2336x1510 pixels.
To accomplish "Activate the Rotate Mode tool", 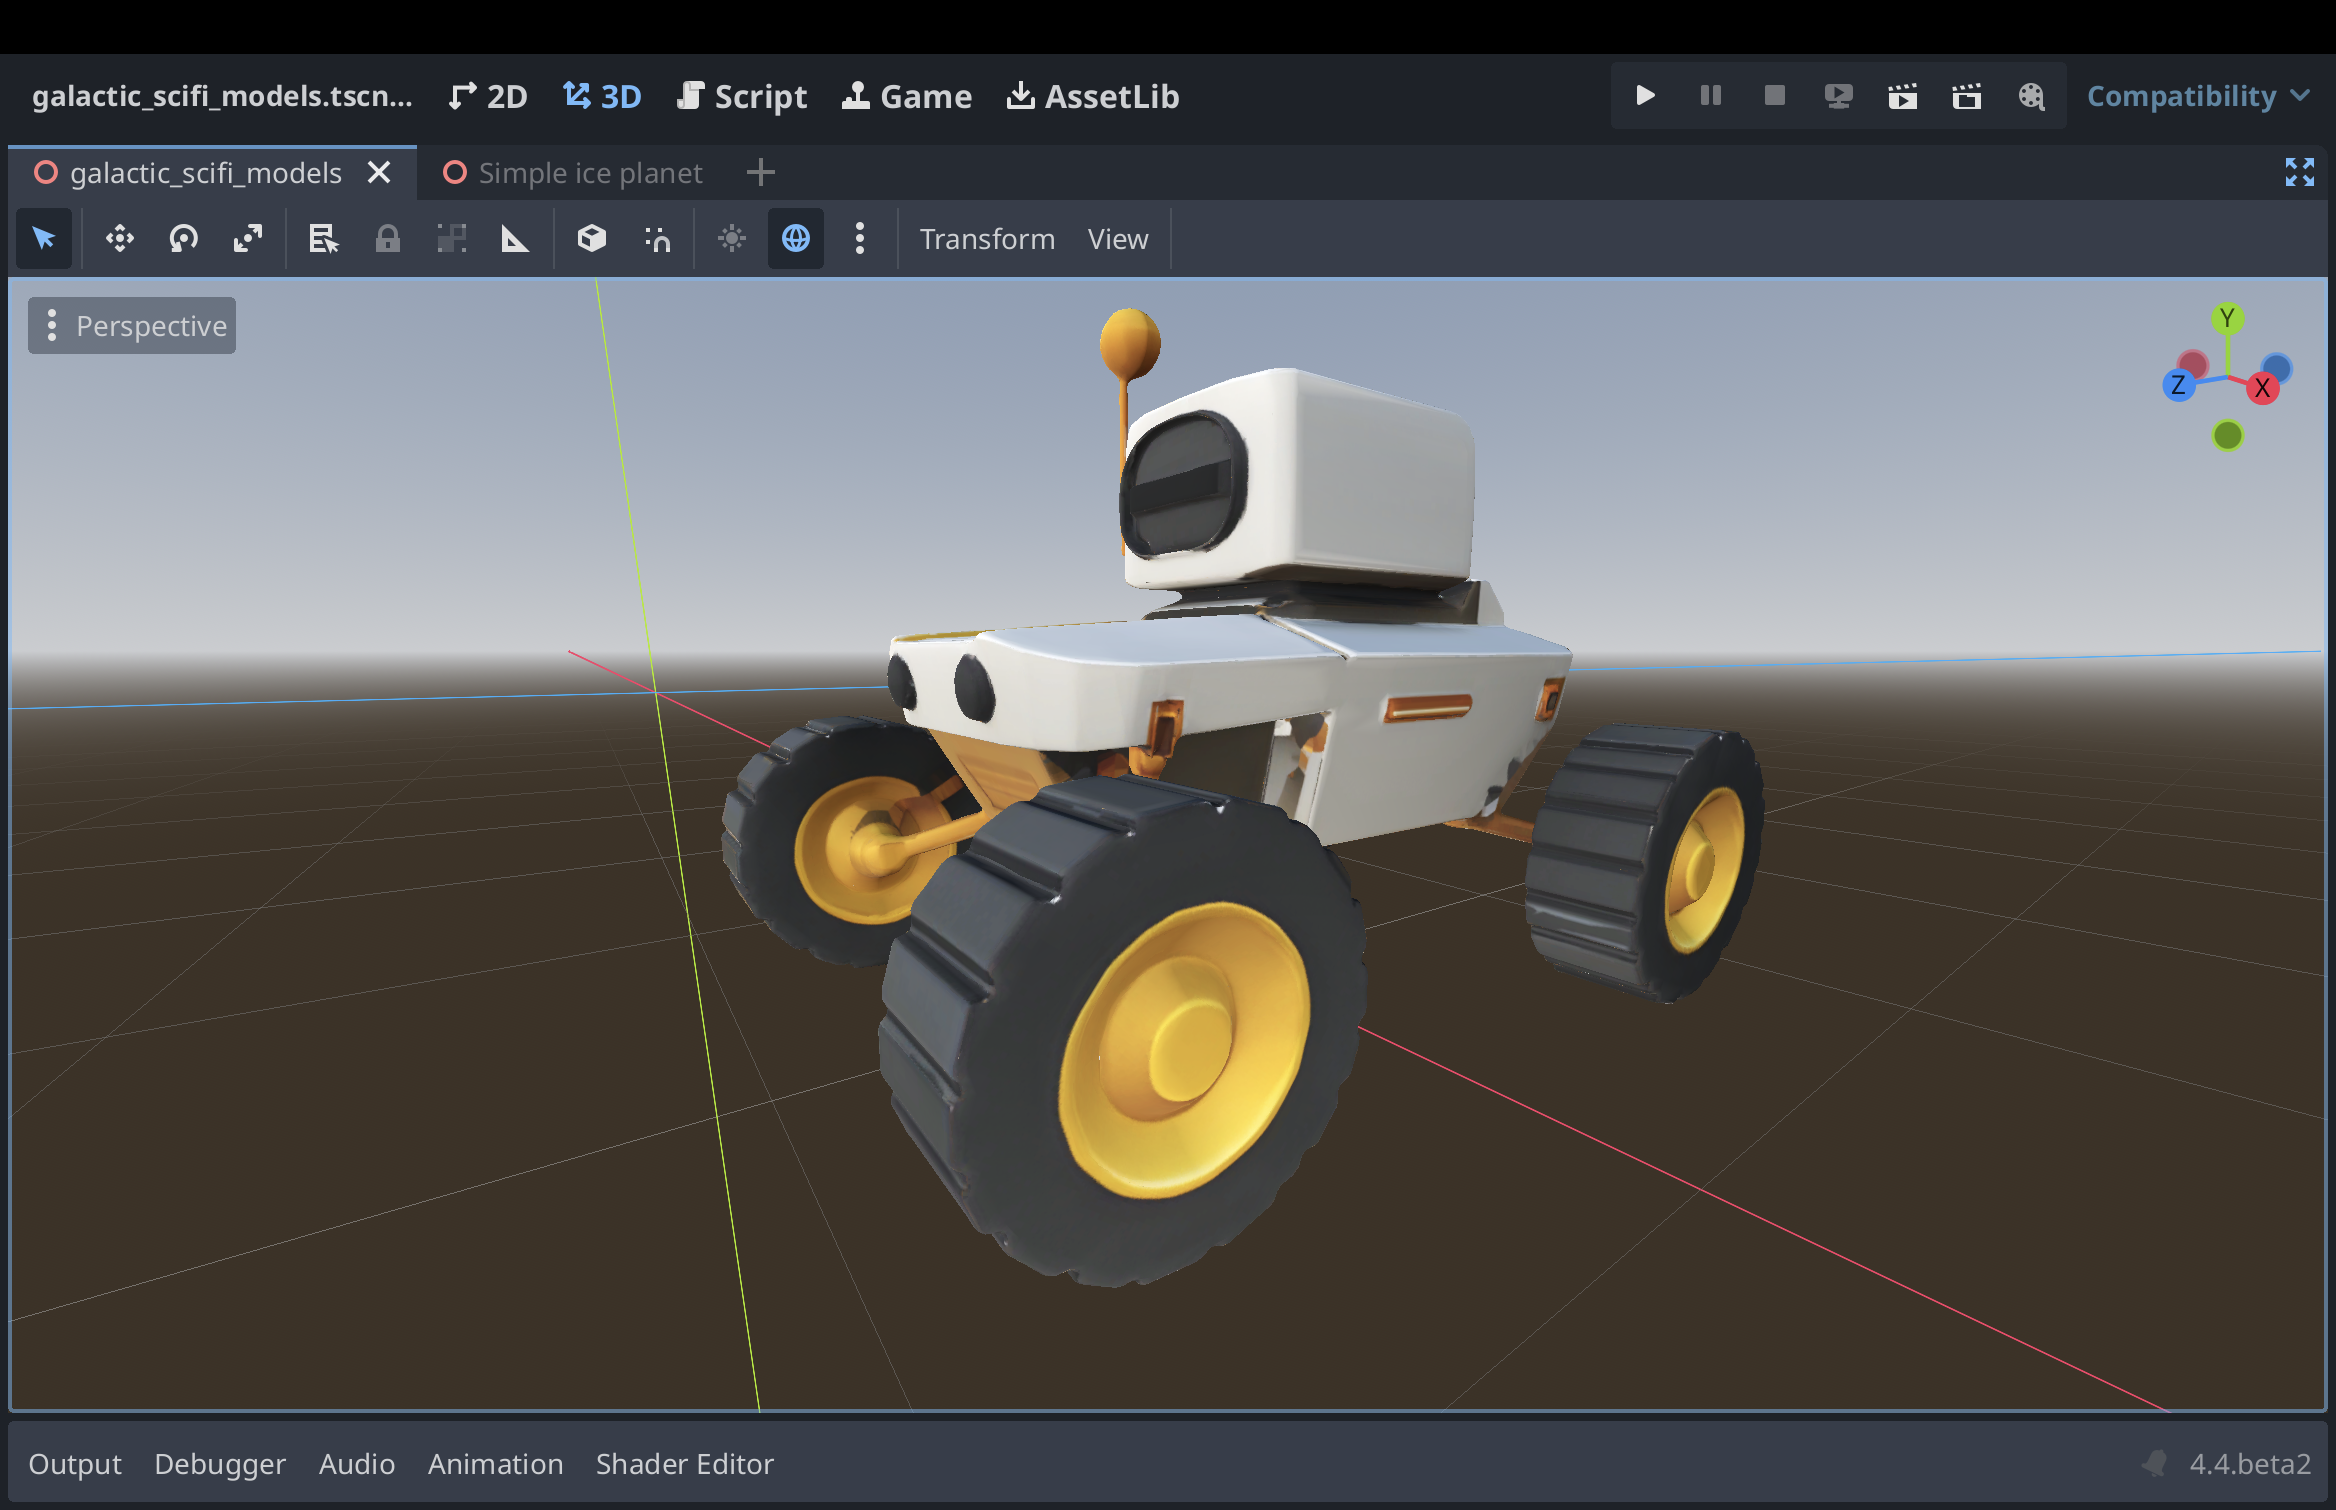I will 184,239.
